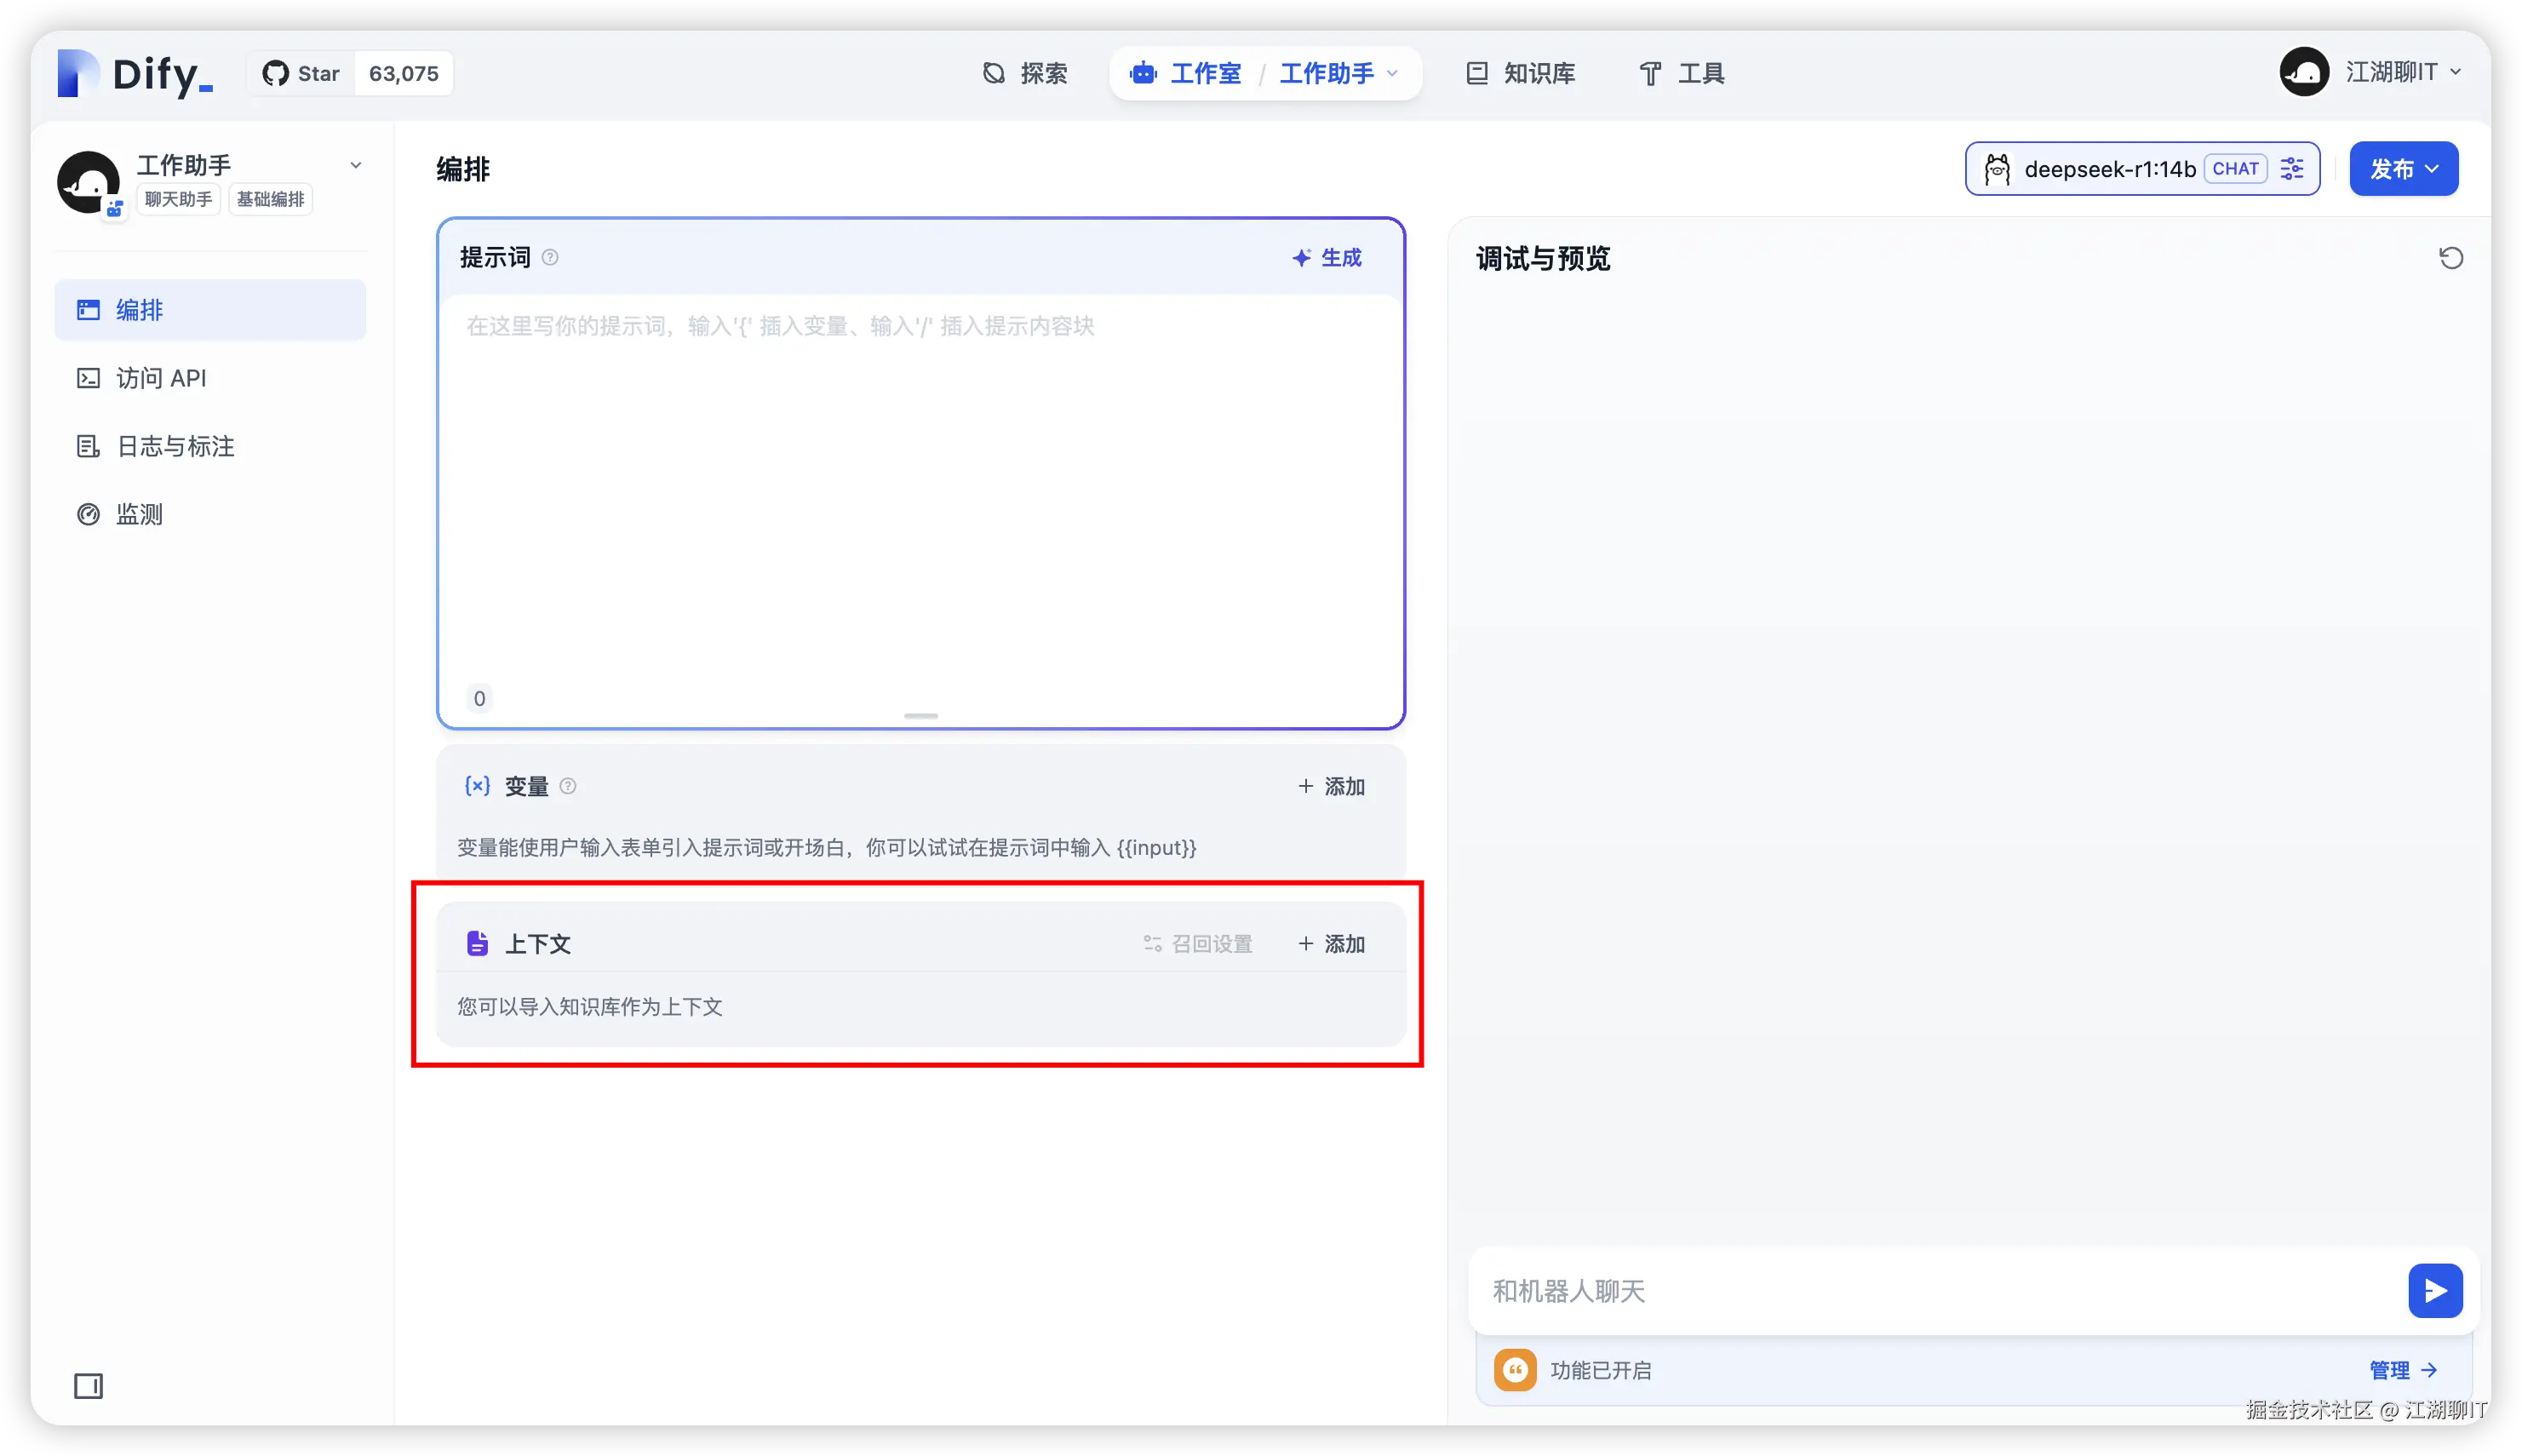Collapse the sidebar with bottom-left icon
Image resolution: width=2522 pixels, height=1456 pixels.
tap(89, 1387)
